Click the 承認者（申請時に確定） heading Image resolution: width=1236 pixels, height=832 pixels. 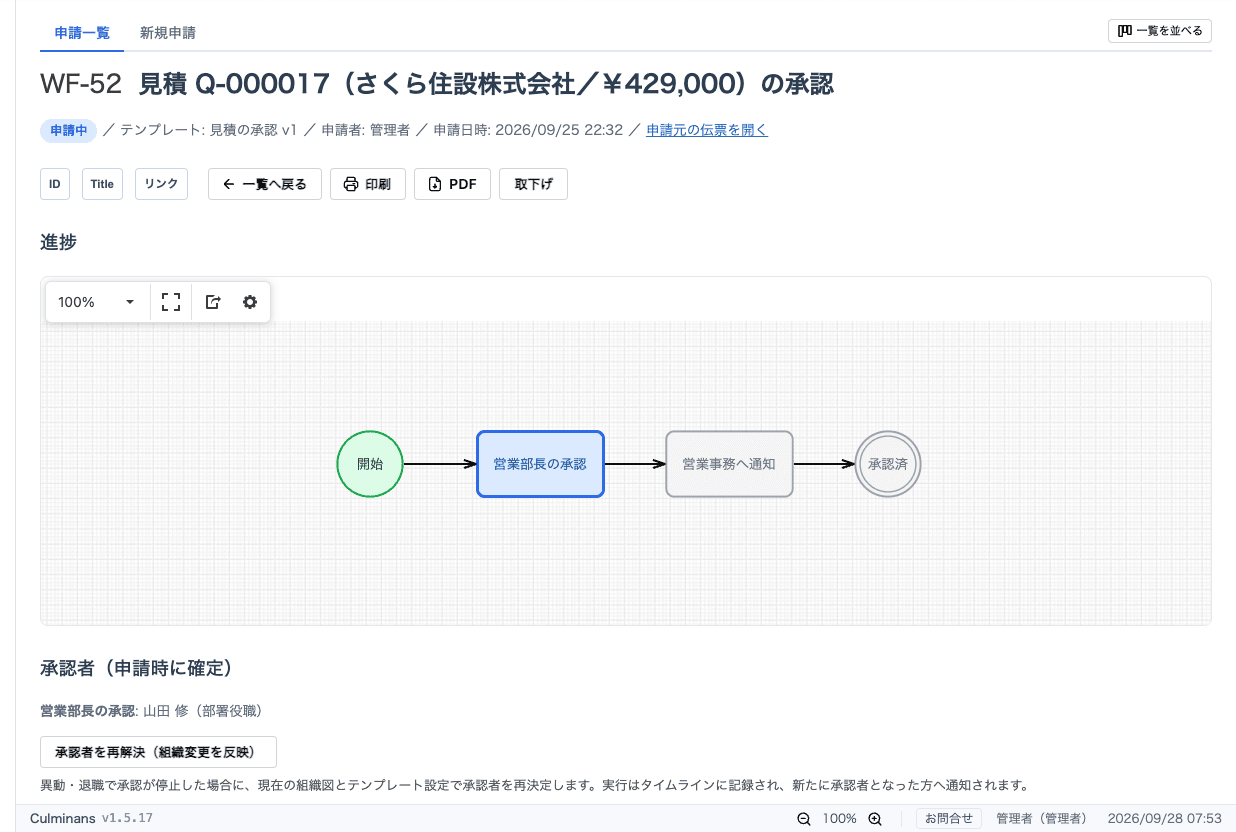click(136, 667)
